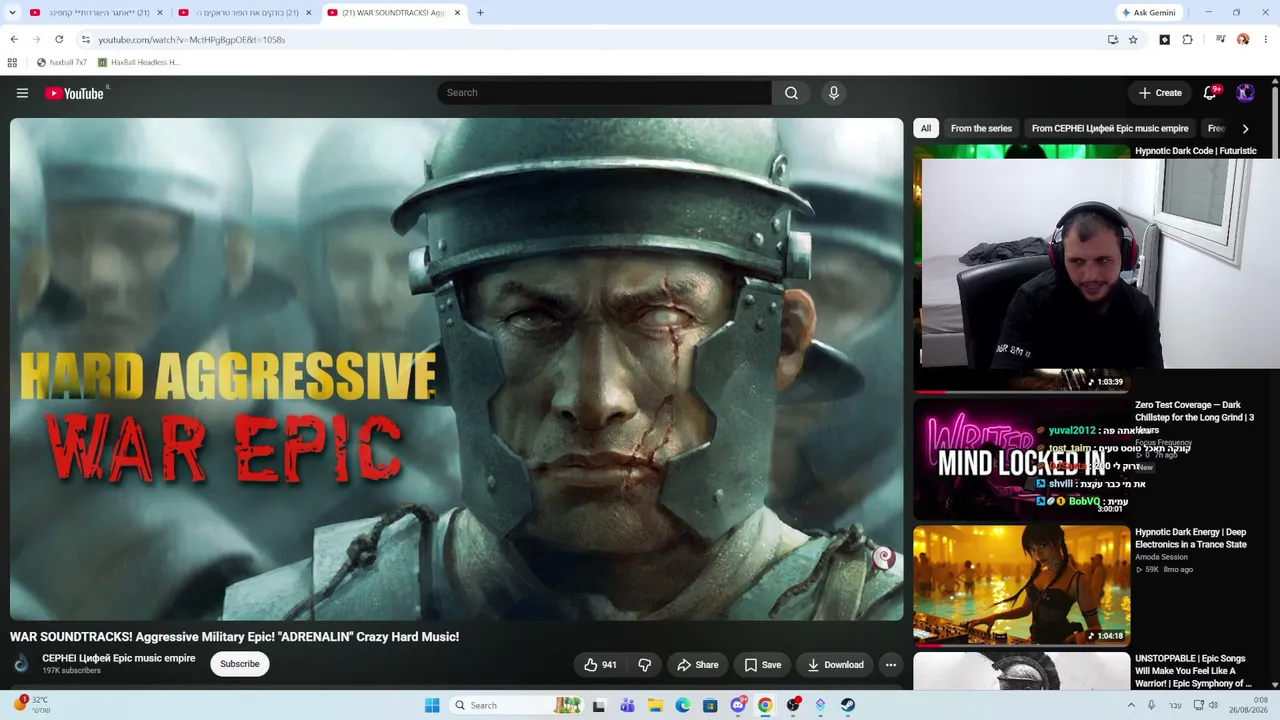Open Discord from the taskbar
This screenshot has height=720, width=1280.
(738, 705)
